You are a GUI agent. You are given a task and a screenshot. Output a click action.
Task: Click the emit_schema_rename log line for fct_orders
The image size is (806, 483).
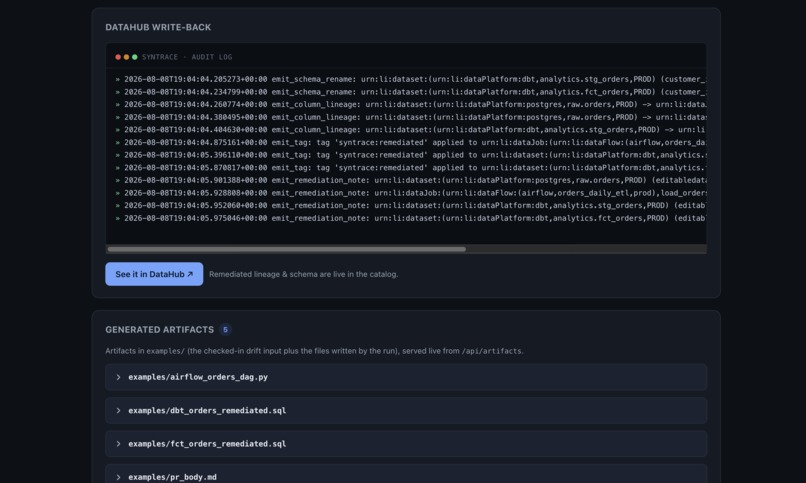pos(411,92)
